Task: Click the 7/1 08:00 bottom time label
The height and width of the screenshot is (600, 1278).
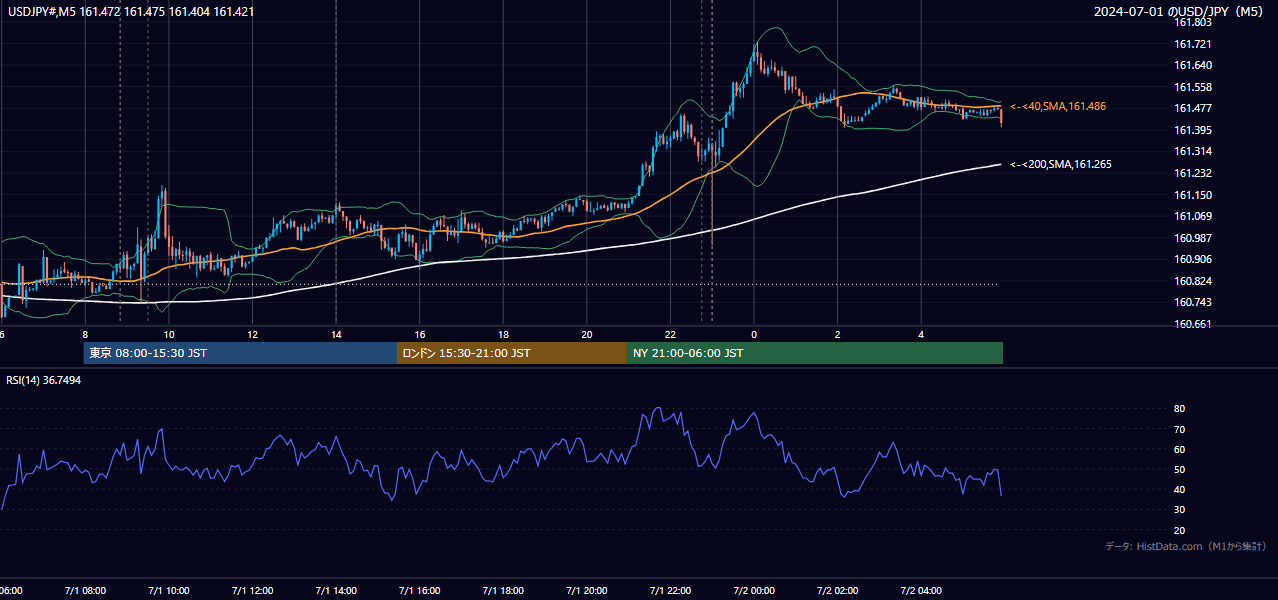Action: [85, 591]
